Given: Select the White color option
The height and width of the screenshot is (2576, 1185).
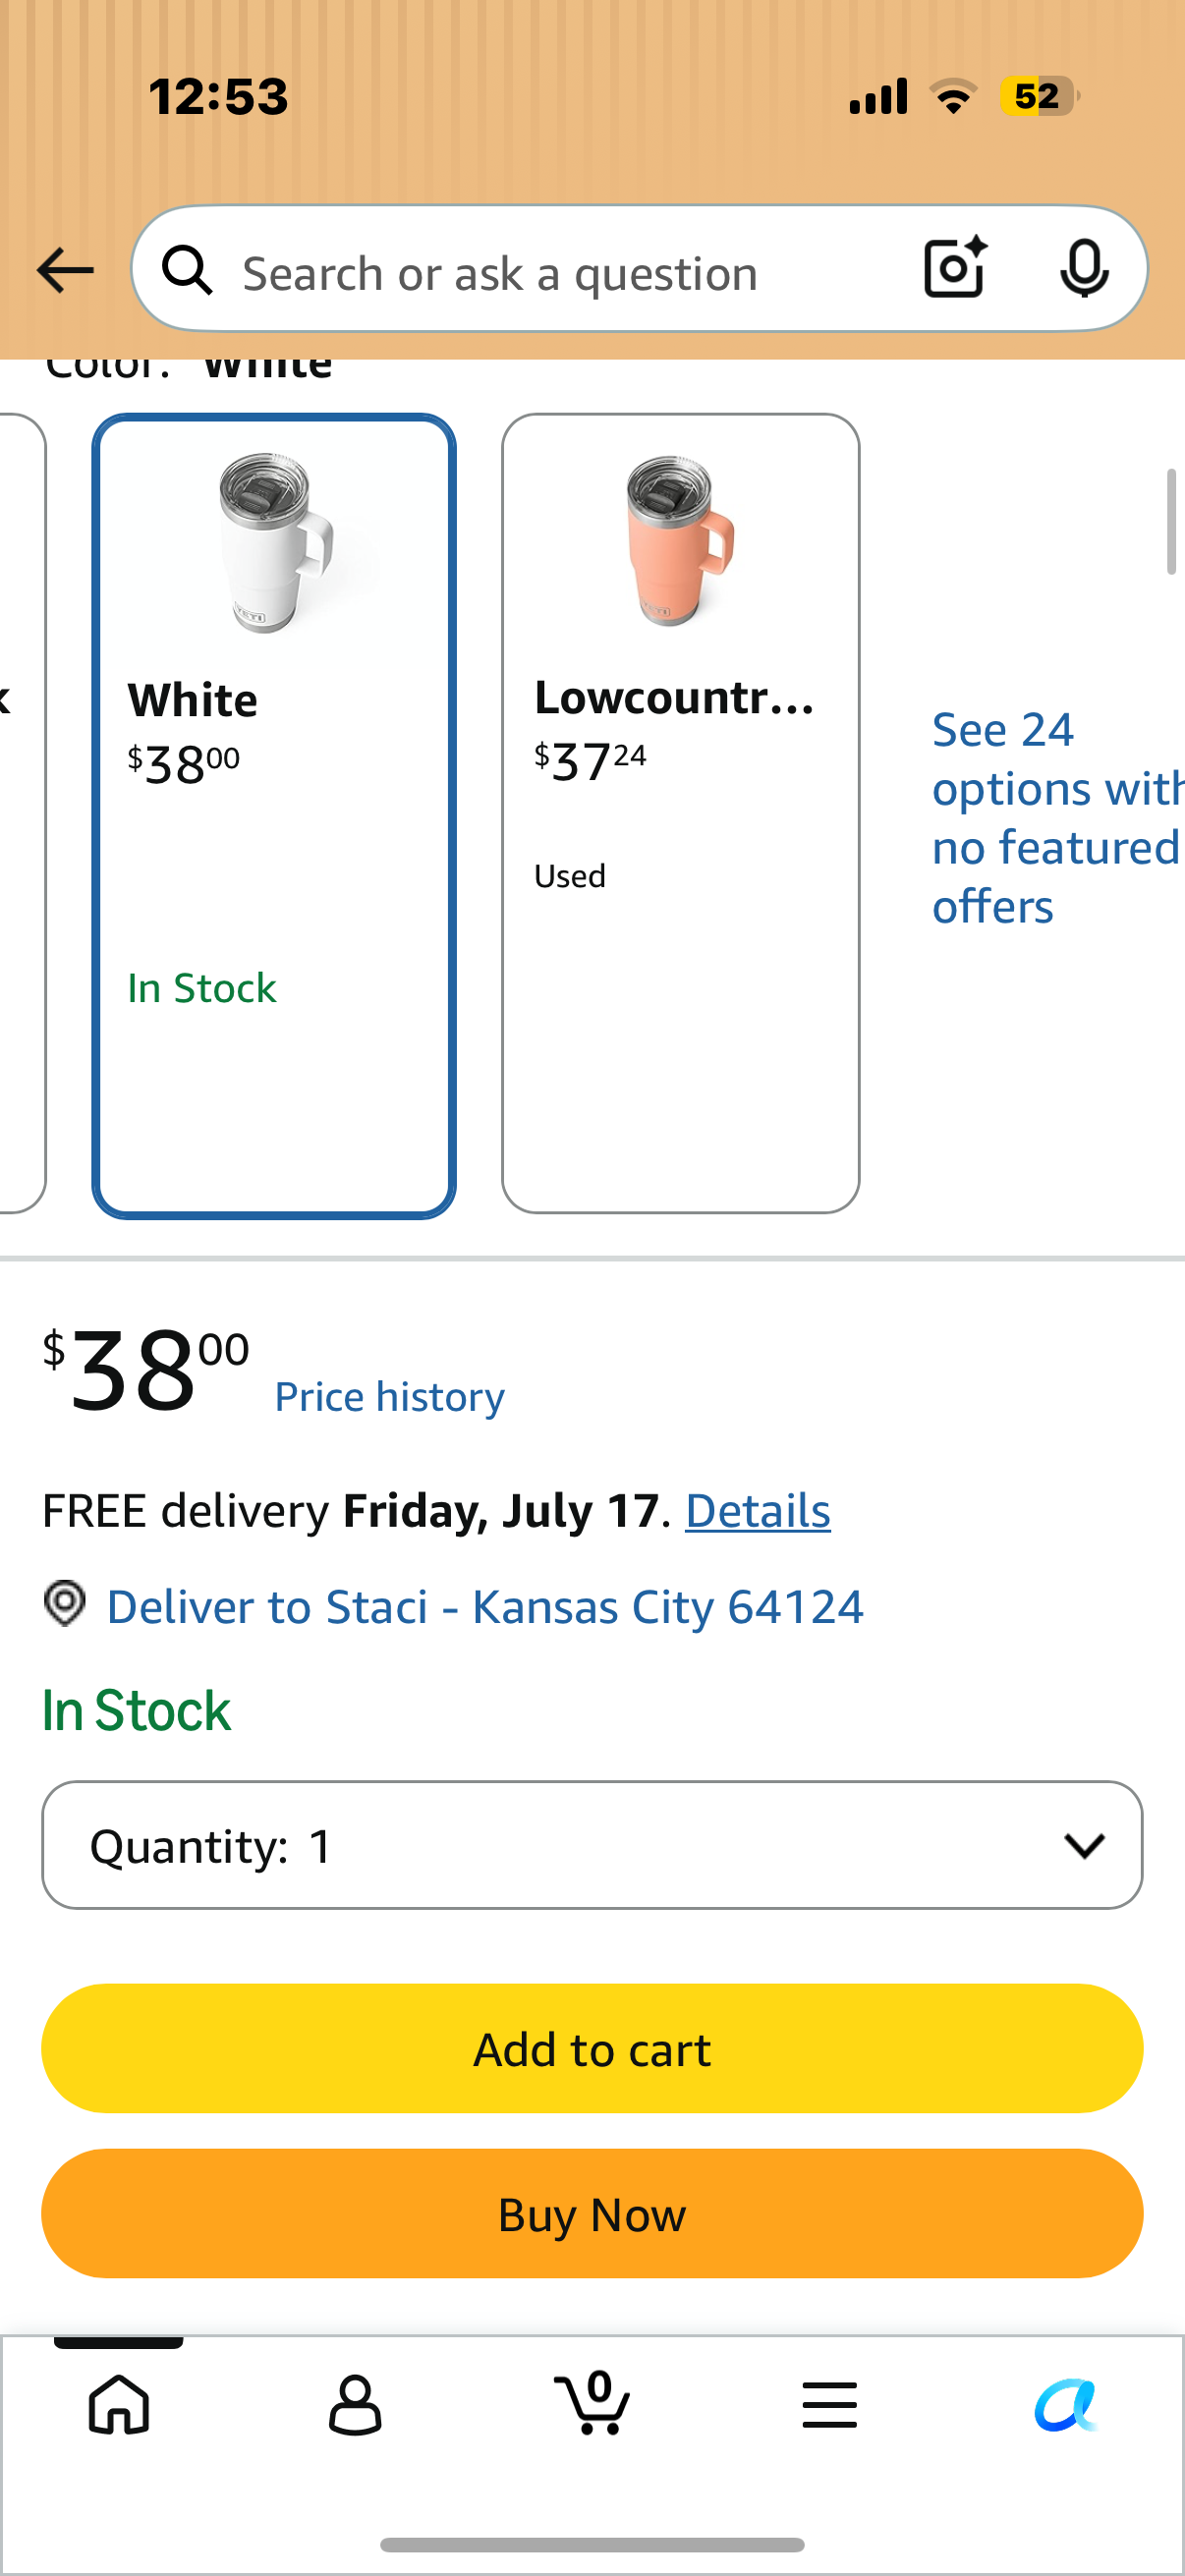Looking at the screenshot, I should point(274,815).
